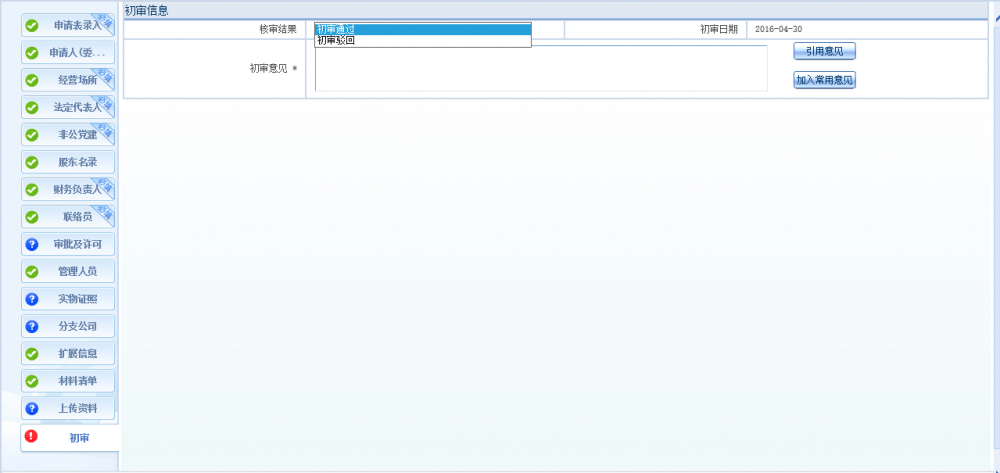This screenshot has width=1000, height=473.
Task: Click blue question icon beside 分支公司
Action: click(31, 326)
